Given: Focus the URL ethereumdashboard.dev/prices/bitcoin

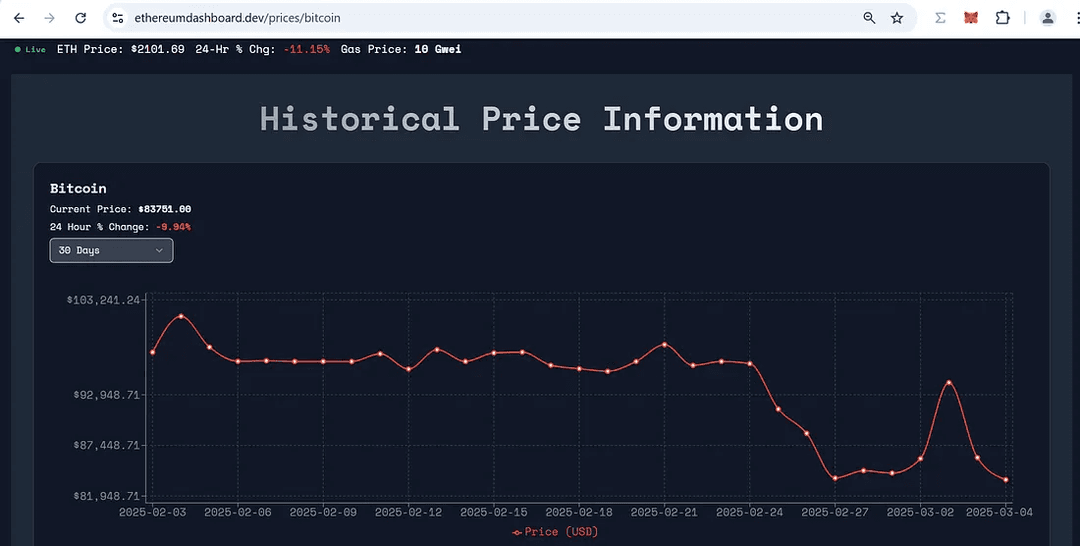Looking at the screenshot, I should (237, 18).
